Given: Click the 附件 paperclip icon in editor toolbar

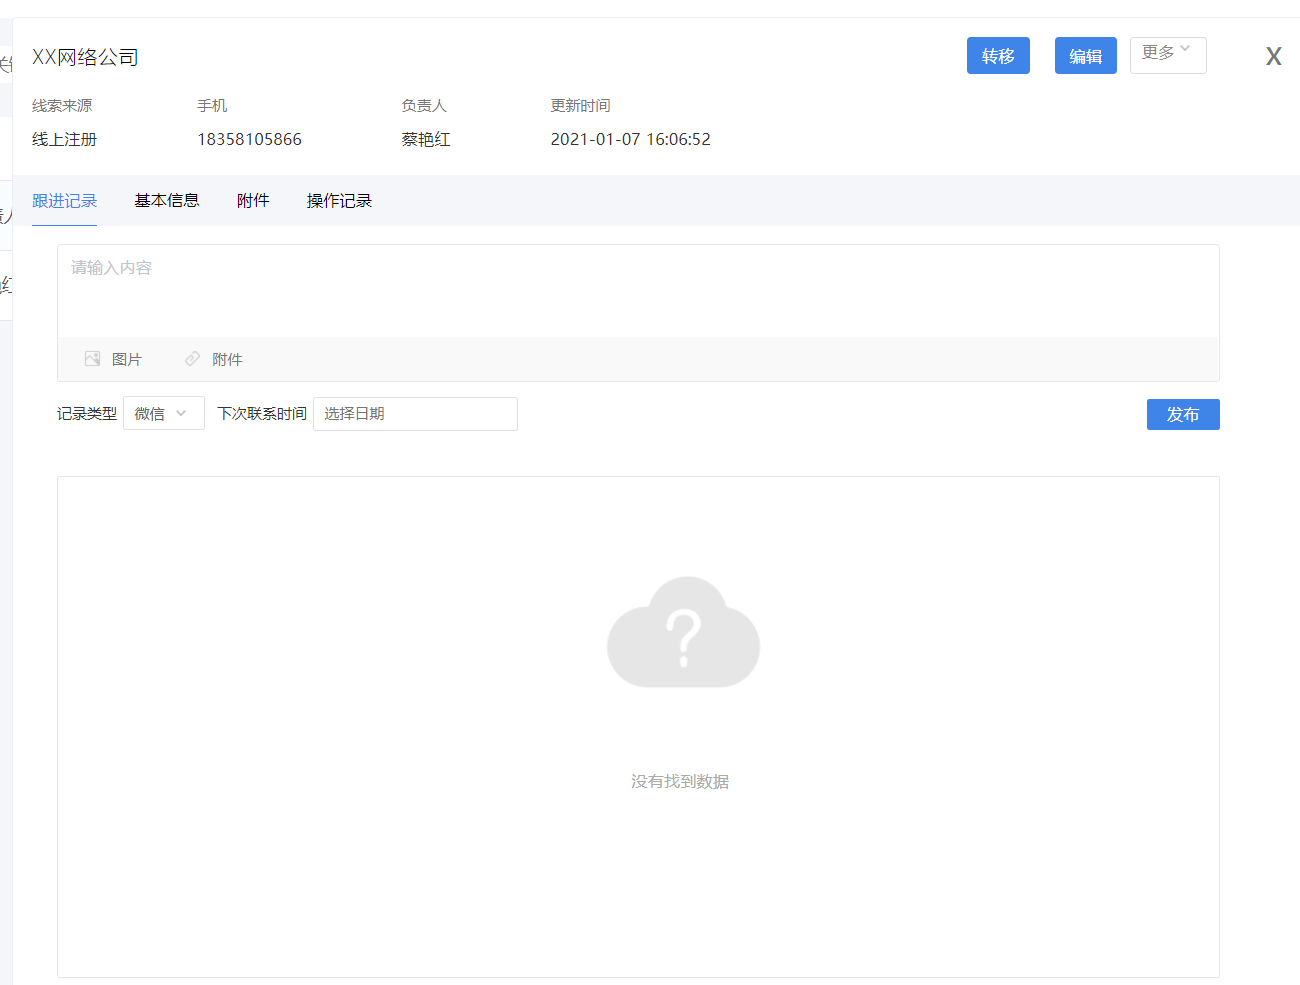Looking at the screenshot, I should [192, 359].
